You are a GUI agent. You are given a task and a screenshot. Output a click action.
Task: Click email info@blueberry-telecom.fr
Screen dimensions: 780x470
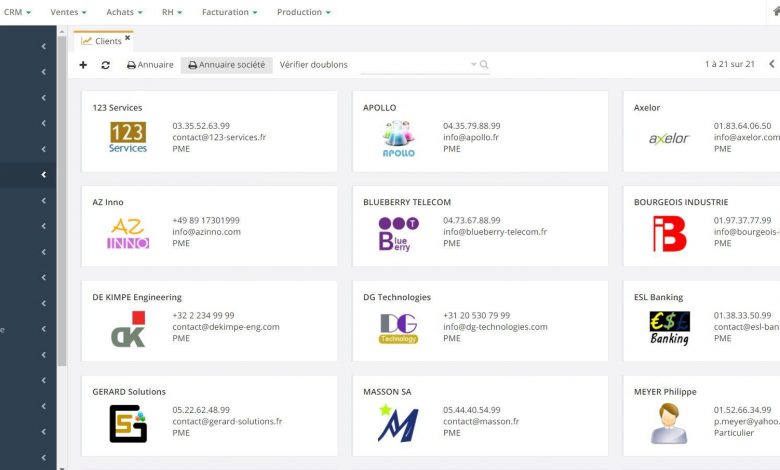click(x=495, y=232)
